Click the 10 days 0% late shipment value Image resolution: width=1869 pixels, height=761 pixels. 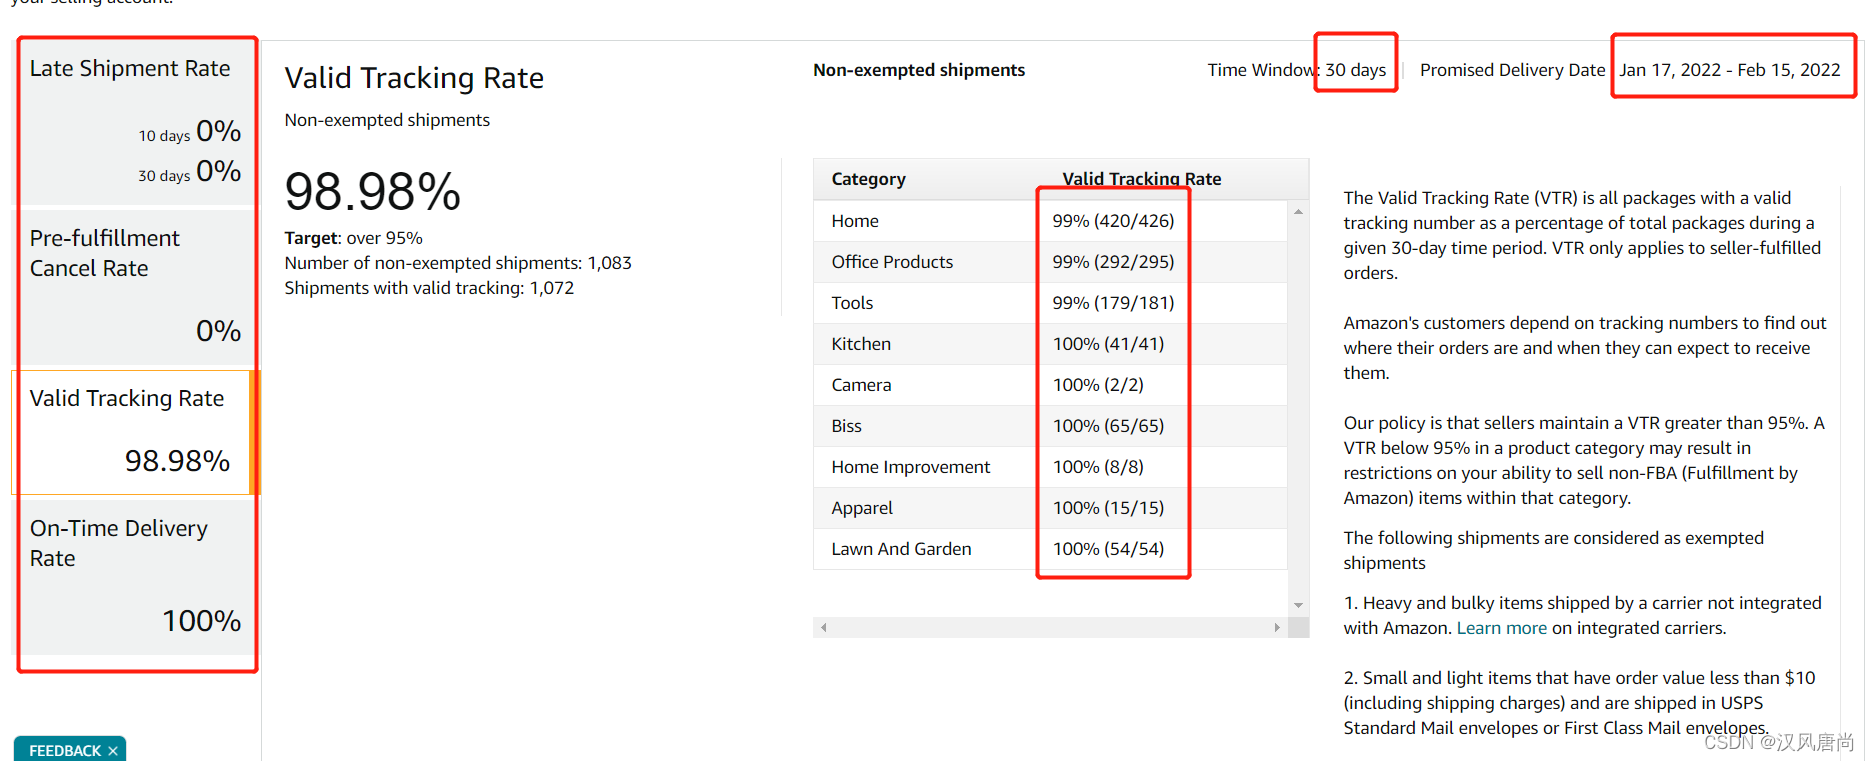coord(190,131)
